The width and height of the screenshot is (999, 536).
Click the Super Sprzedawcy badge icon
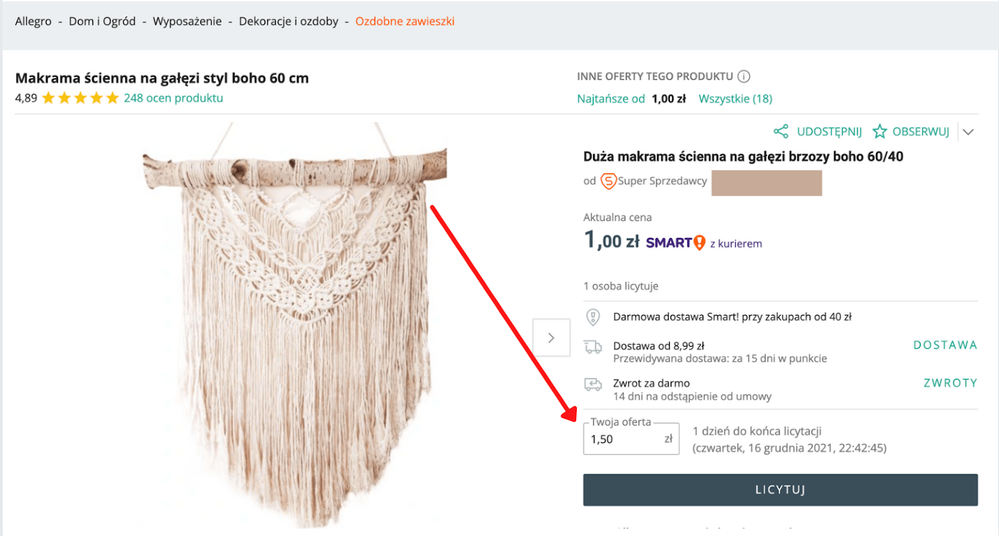click(608, 181)
